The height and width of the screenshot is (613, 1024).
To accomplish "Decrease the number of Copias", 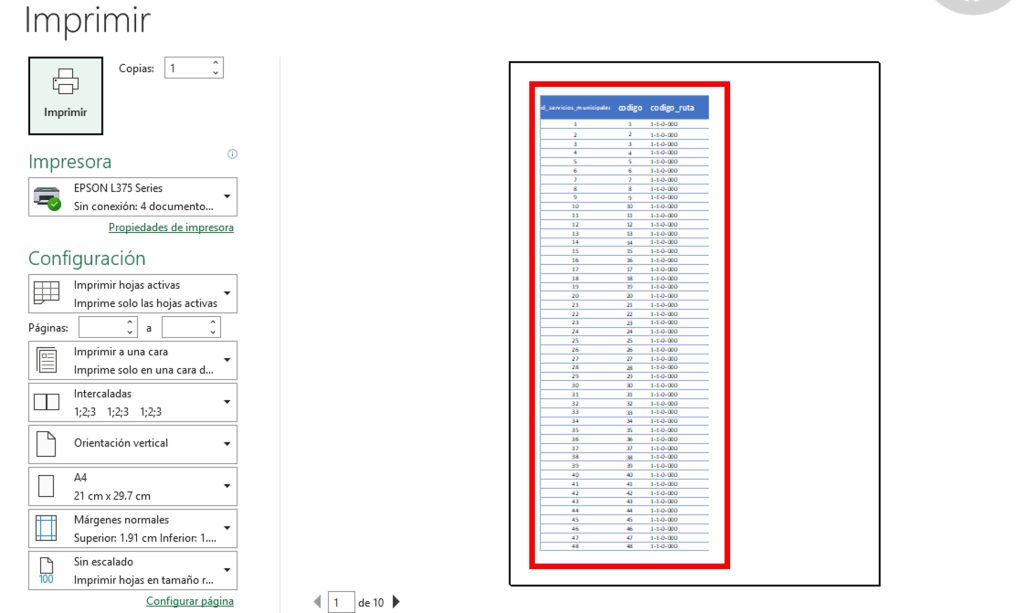I will point(215,73).
